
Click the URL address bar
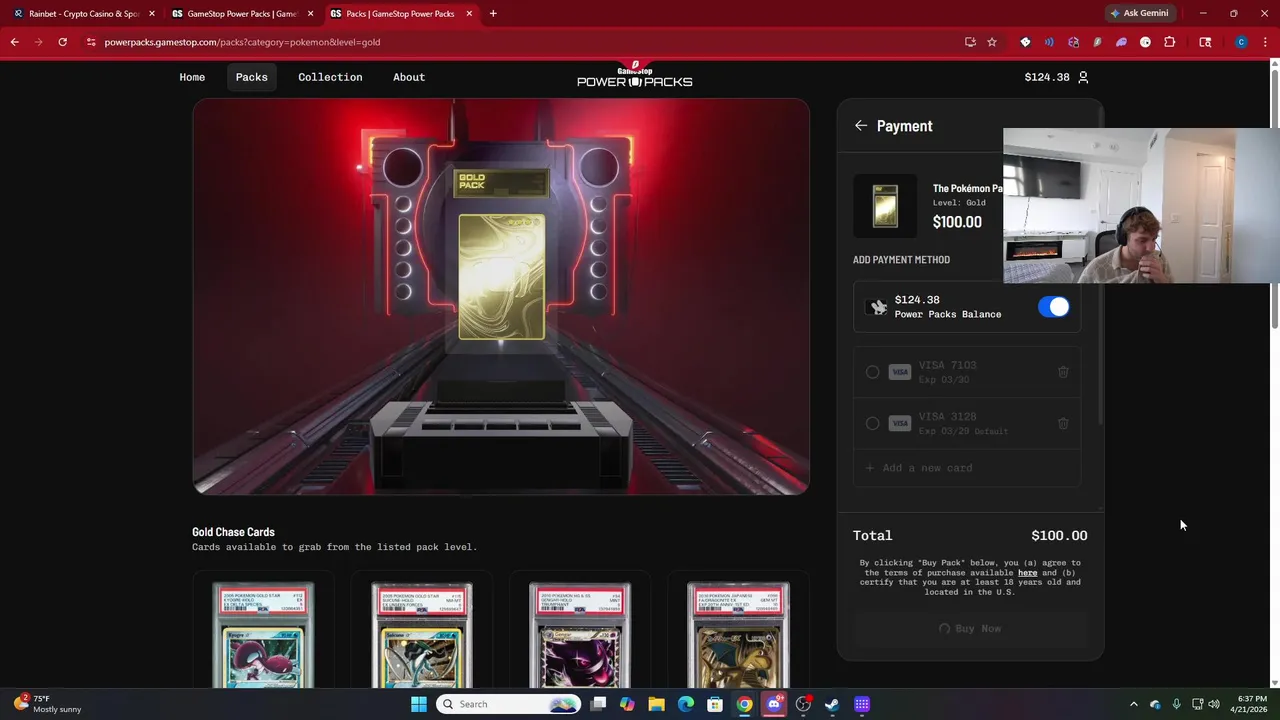pyautogui.click(x=520, y=42)
